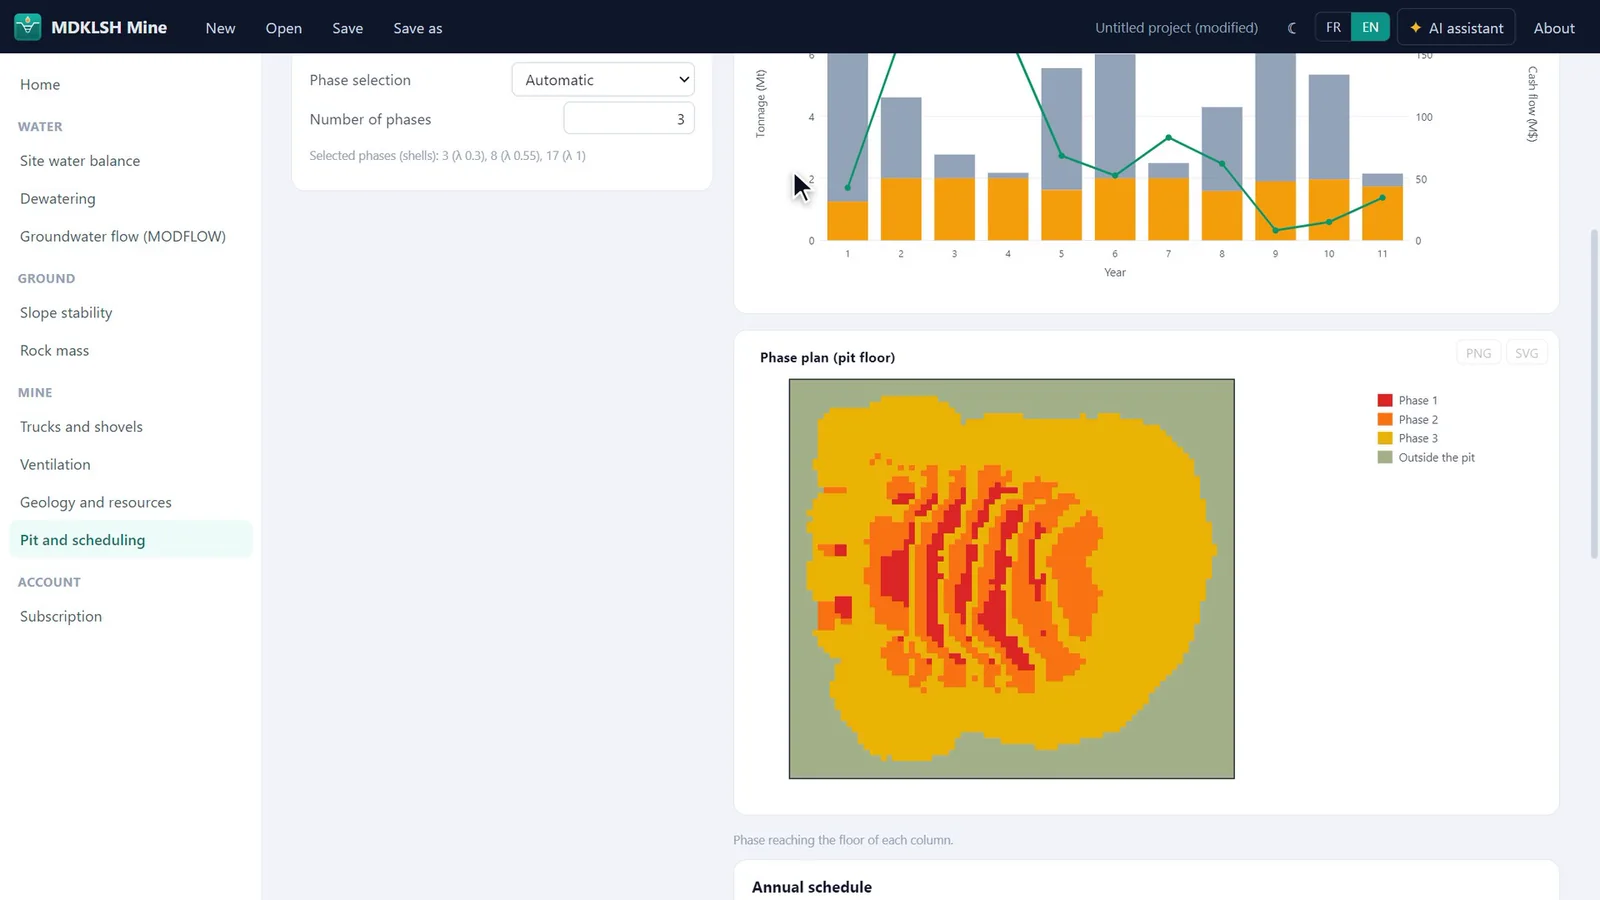
Task: Export phase plan as PNG
Action: [x=1478, y=353]
